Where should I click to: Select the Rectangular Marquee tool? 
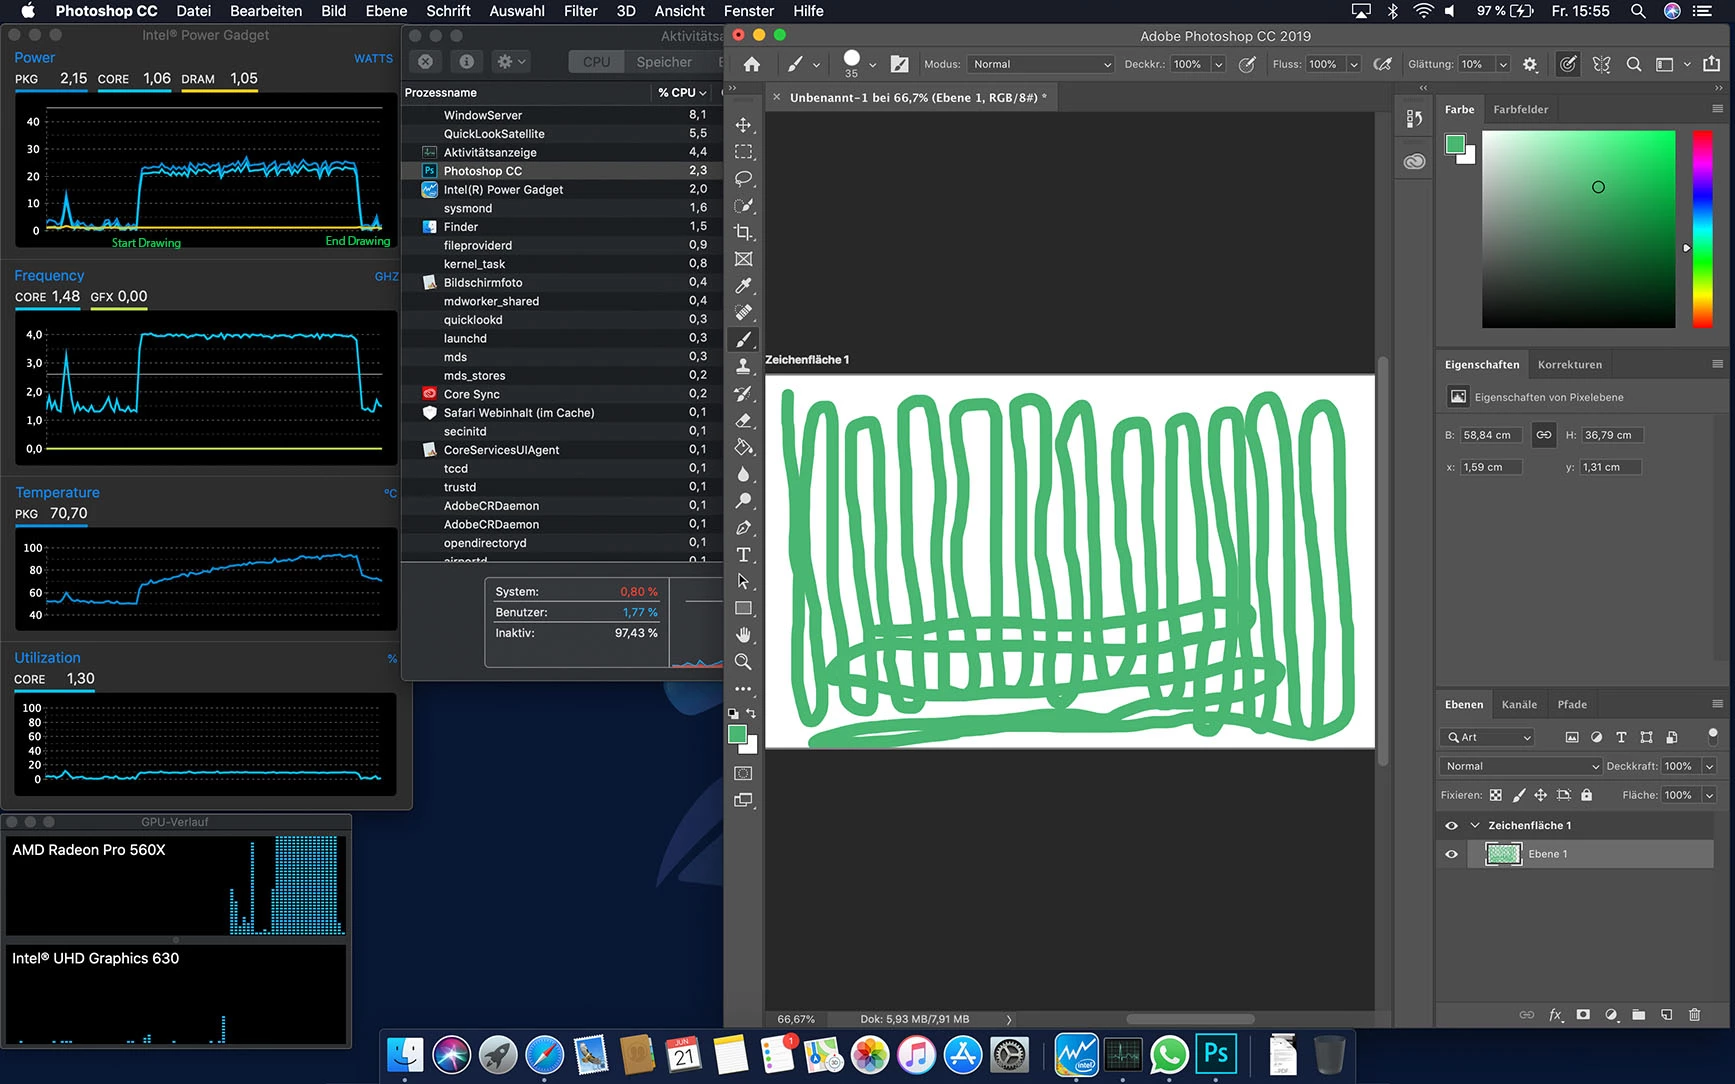pos(743,152)
